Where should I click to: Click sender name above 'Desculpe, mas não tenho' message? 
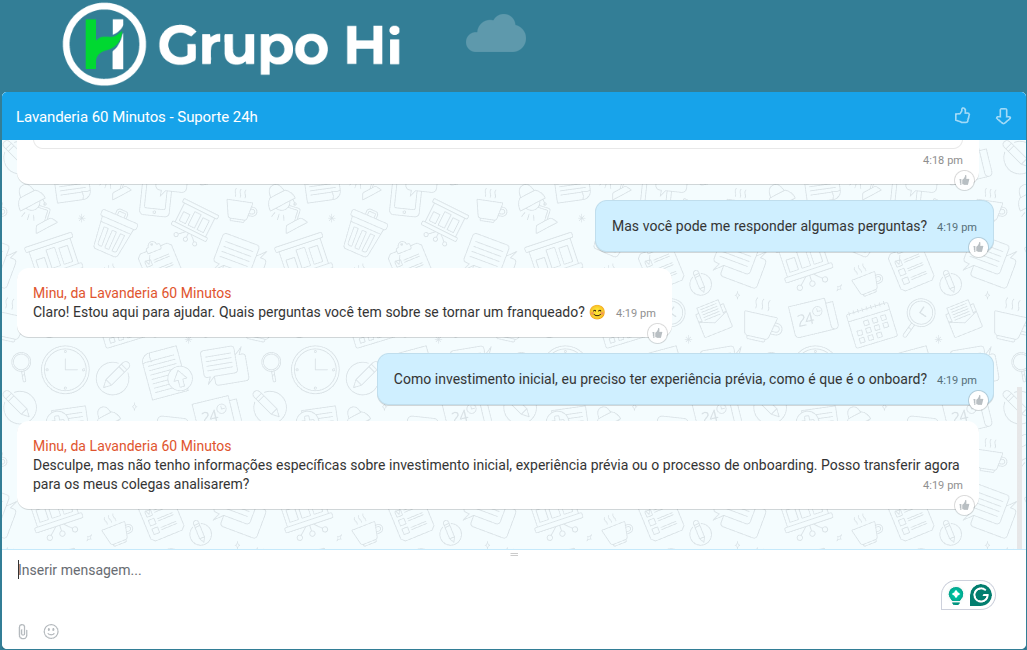[x=132, y=446]
